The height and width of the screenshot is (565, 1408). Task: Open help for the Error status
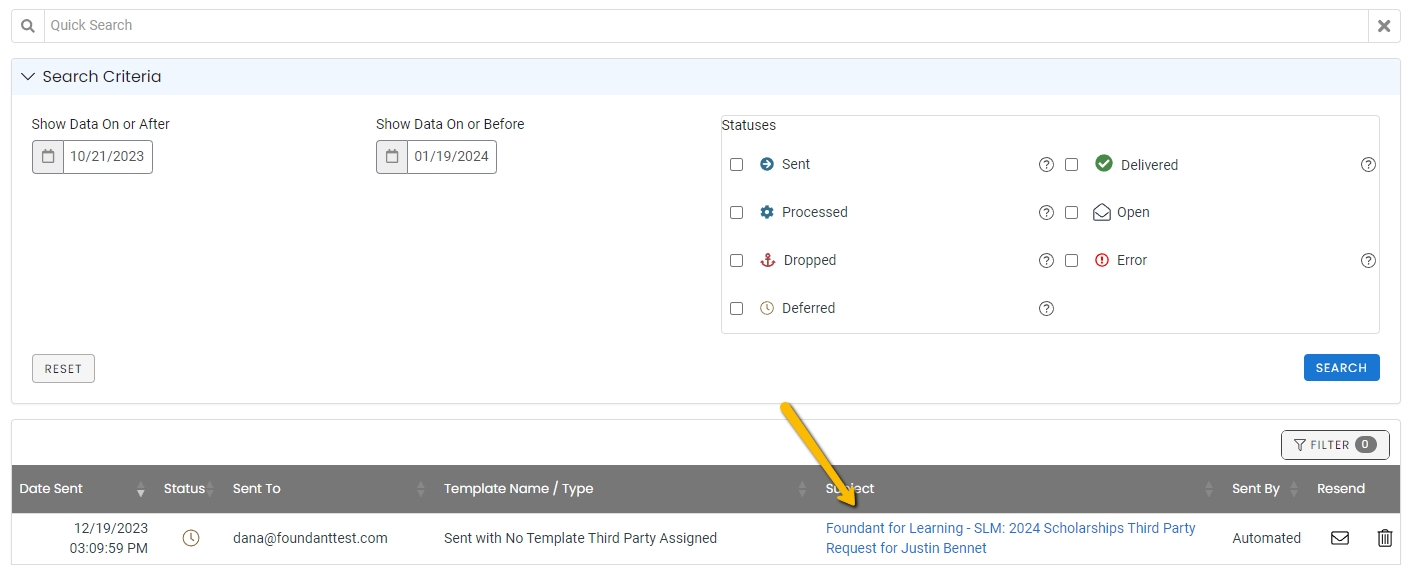pos(1369,261)
